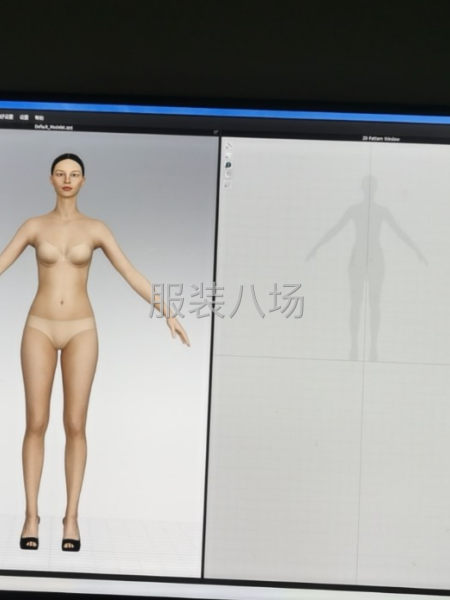Open the partially visible 偏好设置 menu
Viewport: 450px width, 600px height.
7,116
